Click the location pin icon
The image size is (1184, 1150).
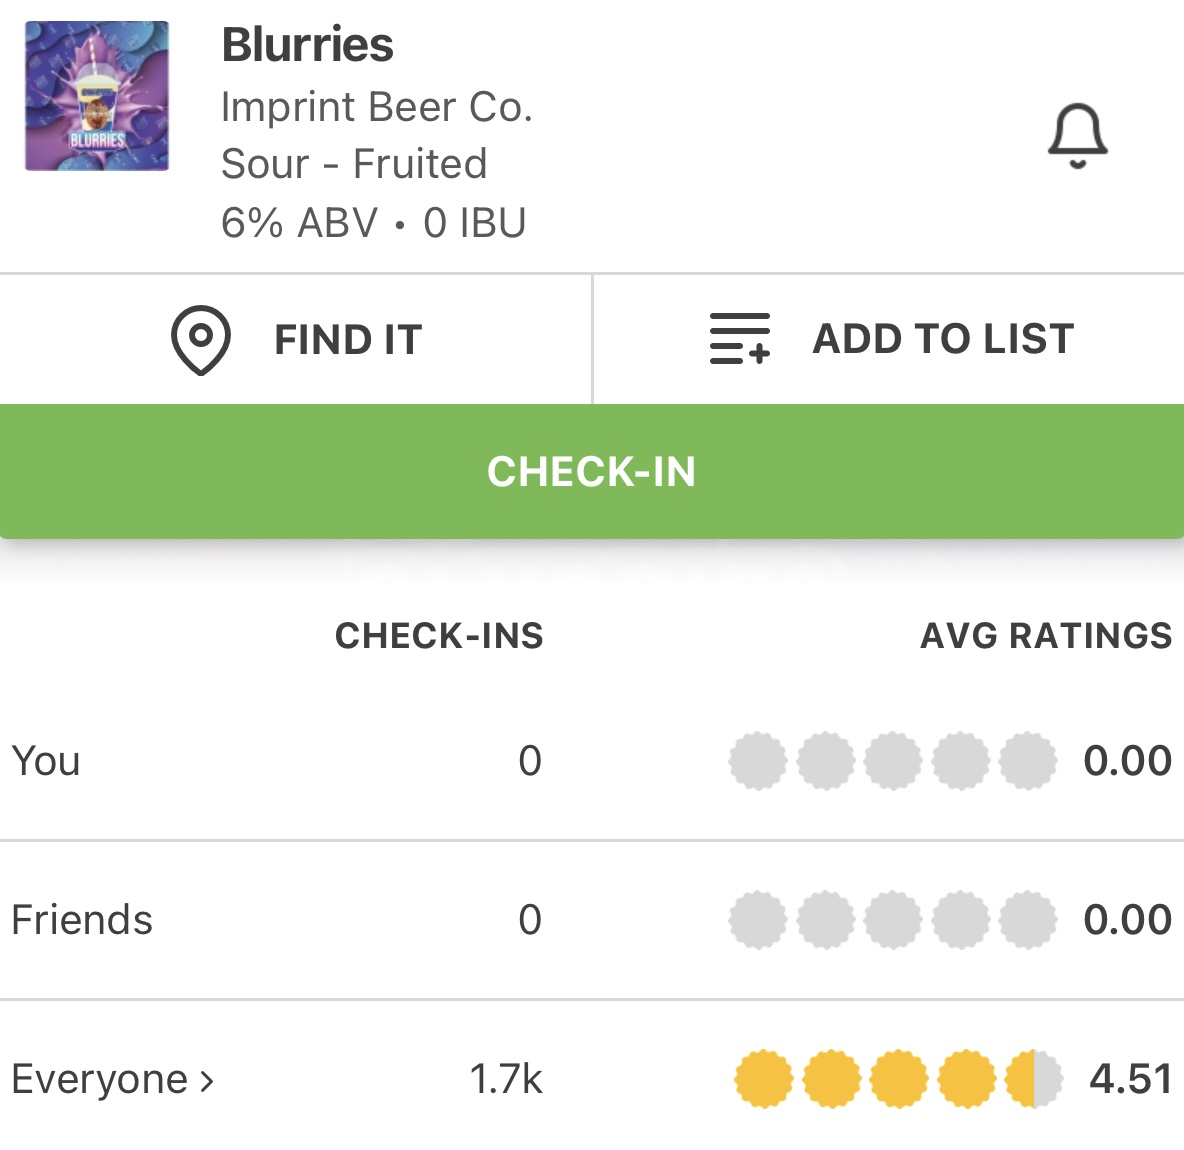[200, 339]
